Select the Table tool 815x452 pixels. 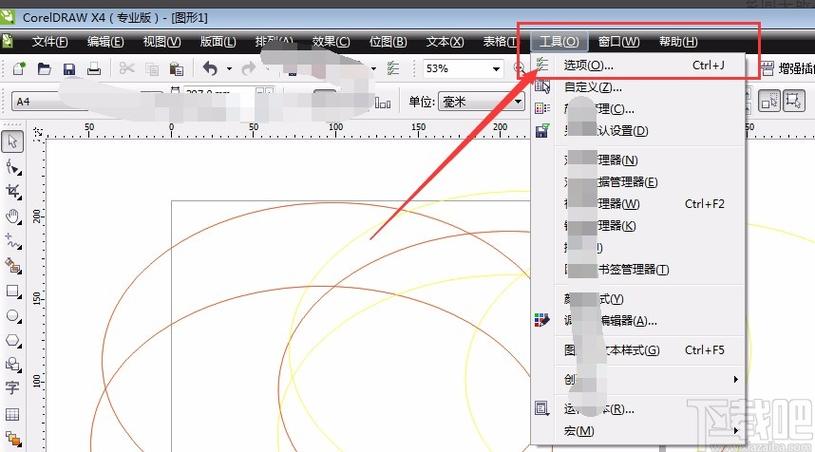point(12,415)
